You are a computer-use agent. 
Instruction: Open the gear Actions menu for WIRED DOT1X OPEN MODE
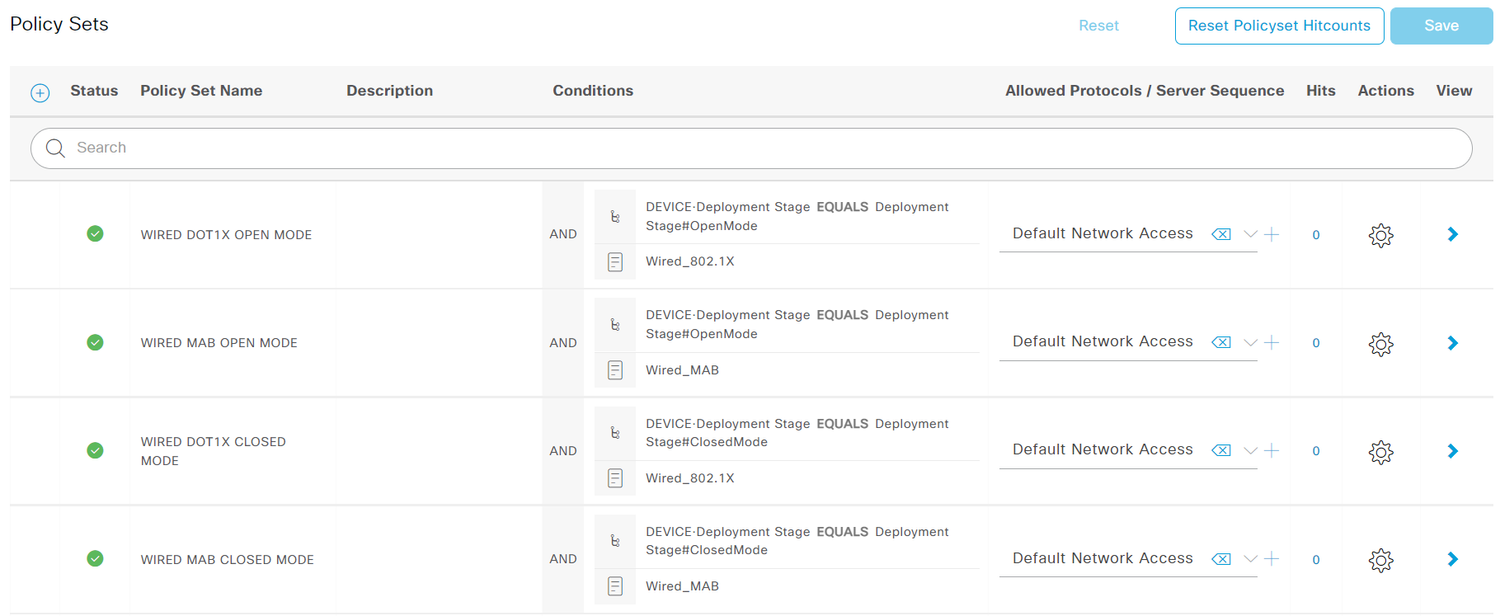pos(1381,235)
